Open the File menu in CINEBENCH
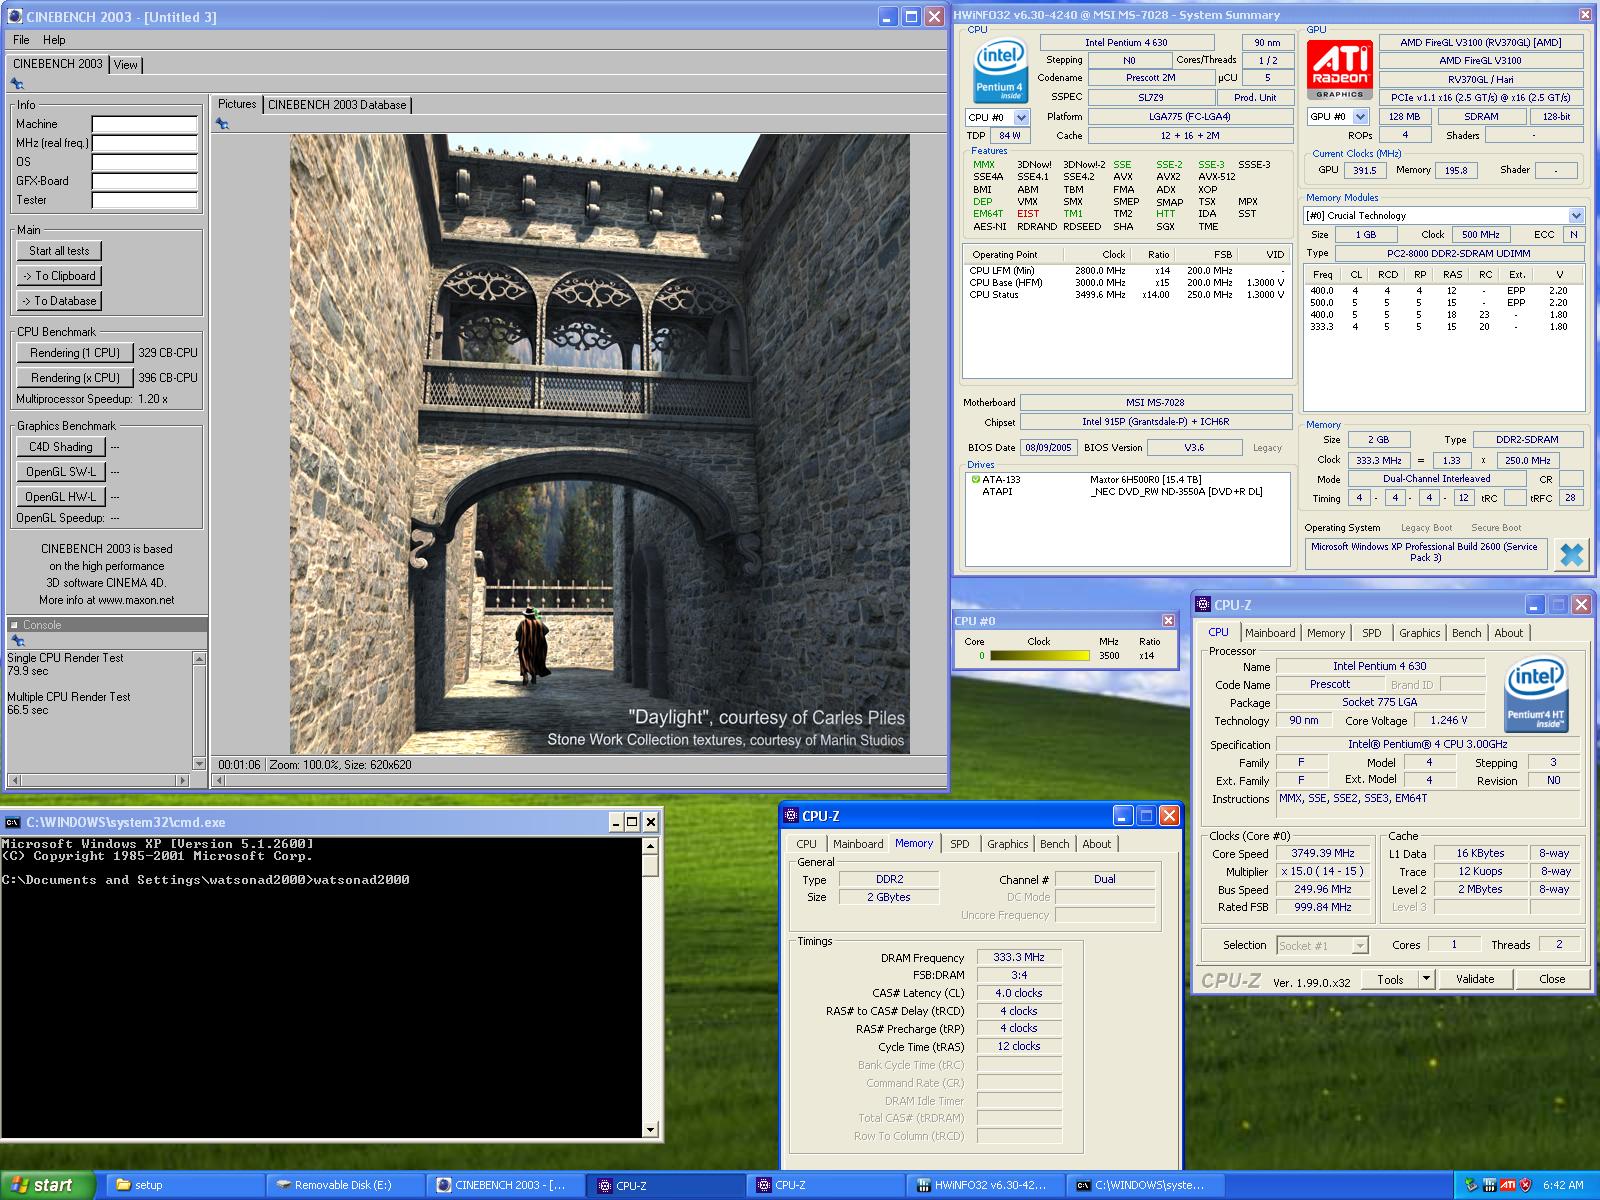Image resolution: width=1600 pixels, height=1200 pixels. [x=21, y=40]
